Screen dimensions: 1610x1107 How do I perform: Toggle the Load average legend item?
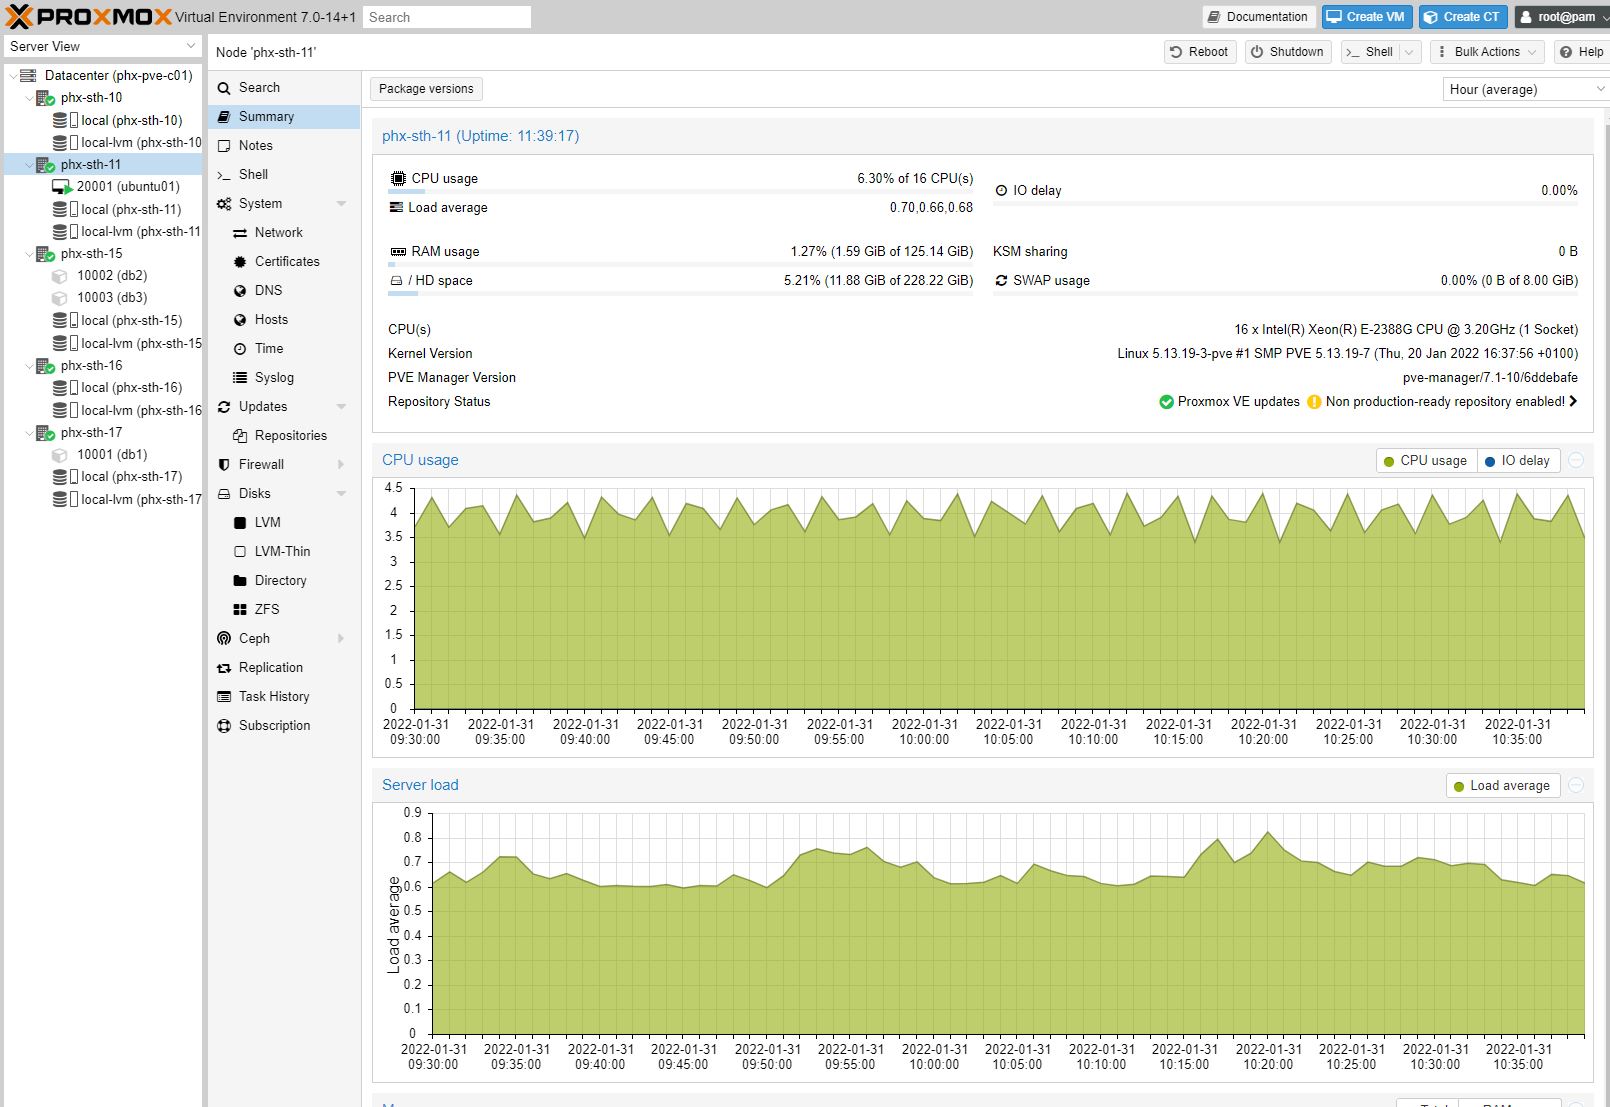click(x=1502, y=785)
